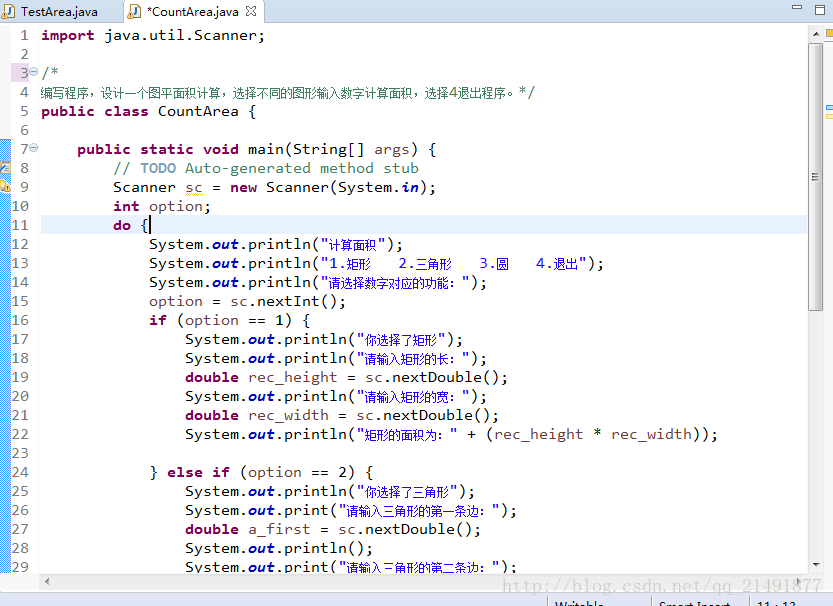The height and width of the screenshot is (606, 833).
Task: Click the underlined 'sc' variable on line 9
Action: [194, 188]
